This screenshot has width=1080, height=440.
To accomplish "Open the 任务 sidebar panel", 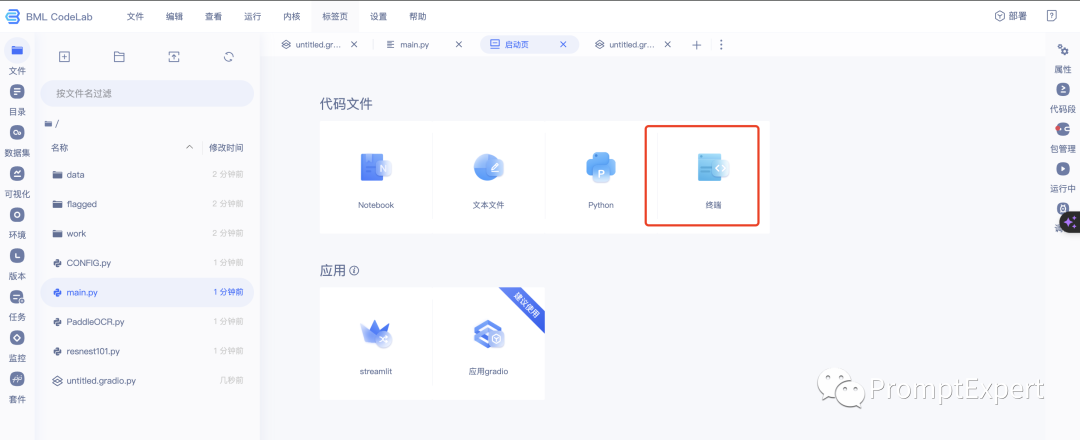I will pos(17,304).
